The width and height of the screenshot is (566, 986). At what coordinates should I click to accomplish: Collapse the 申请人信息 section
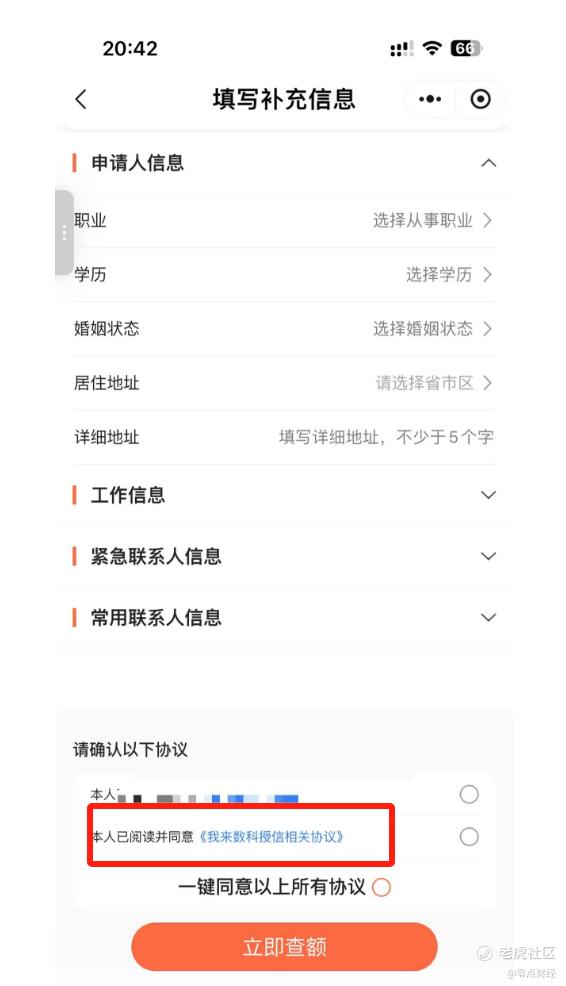[x=489, y=163]
